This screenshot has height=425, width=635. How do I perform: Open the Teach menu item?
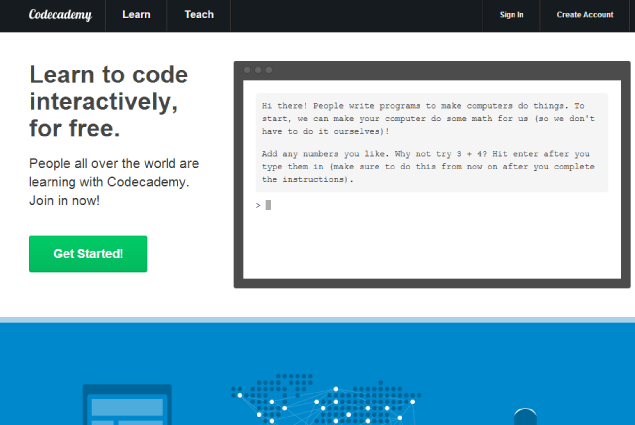pos(199,15)
